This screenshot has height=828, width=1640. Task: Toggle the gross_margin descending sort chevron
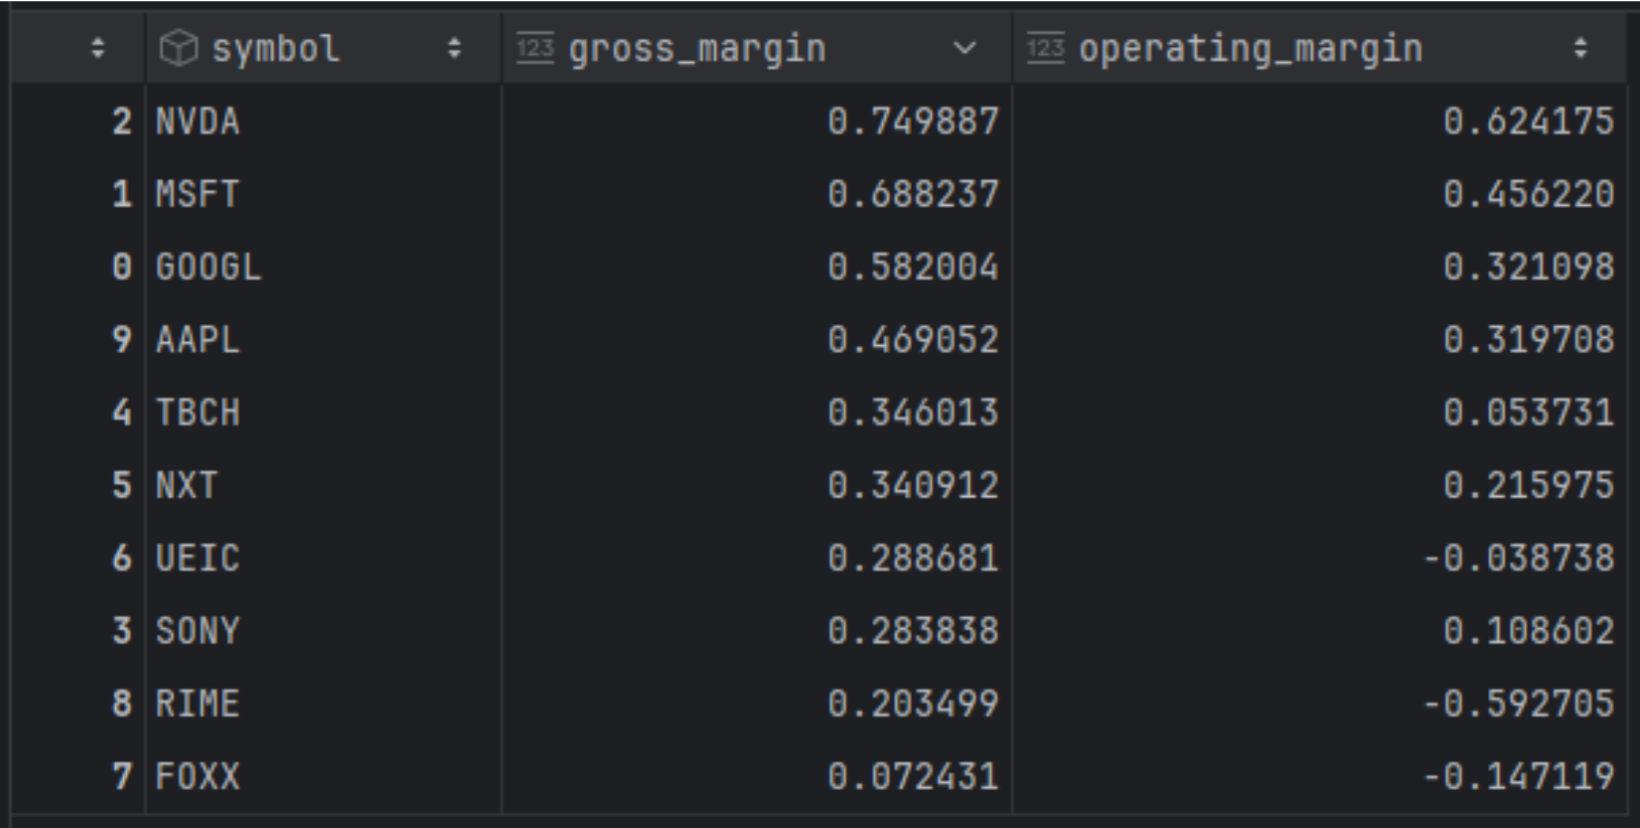[x=964, y=48]
